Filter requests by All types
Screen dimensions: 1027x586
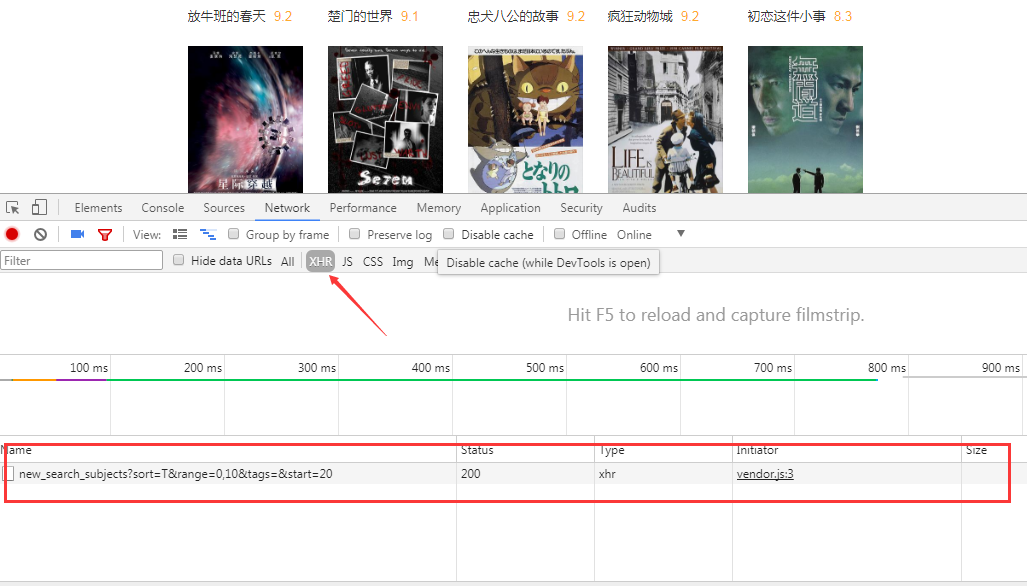click(x=288, y=261)
